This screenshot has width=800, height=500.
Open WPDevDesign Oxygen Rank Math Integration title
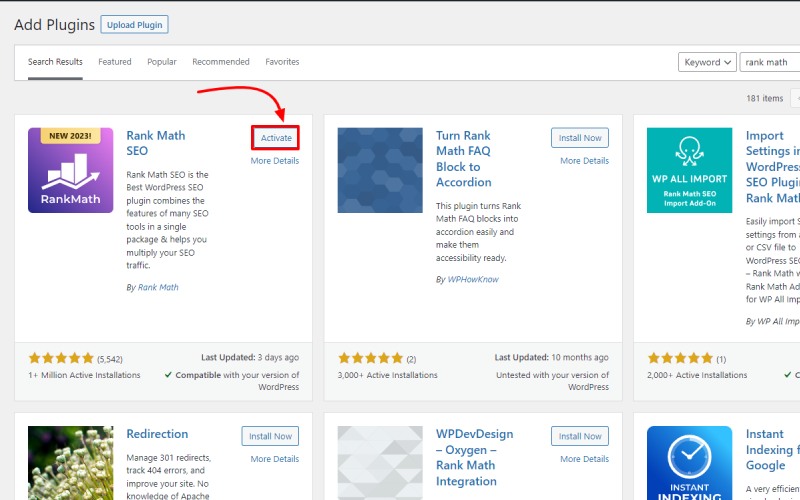coord(474,457)
